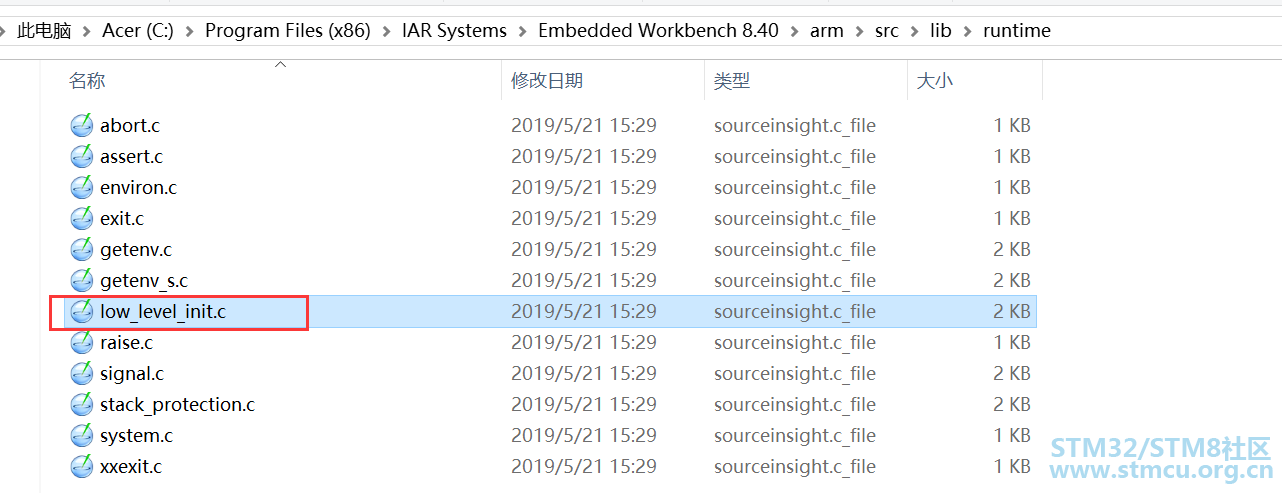Click the stack_protection.c file icon

pyautogui.click(x=82, y=405)
